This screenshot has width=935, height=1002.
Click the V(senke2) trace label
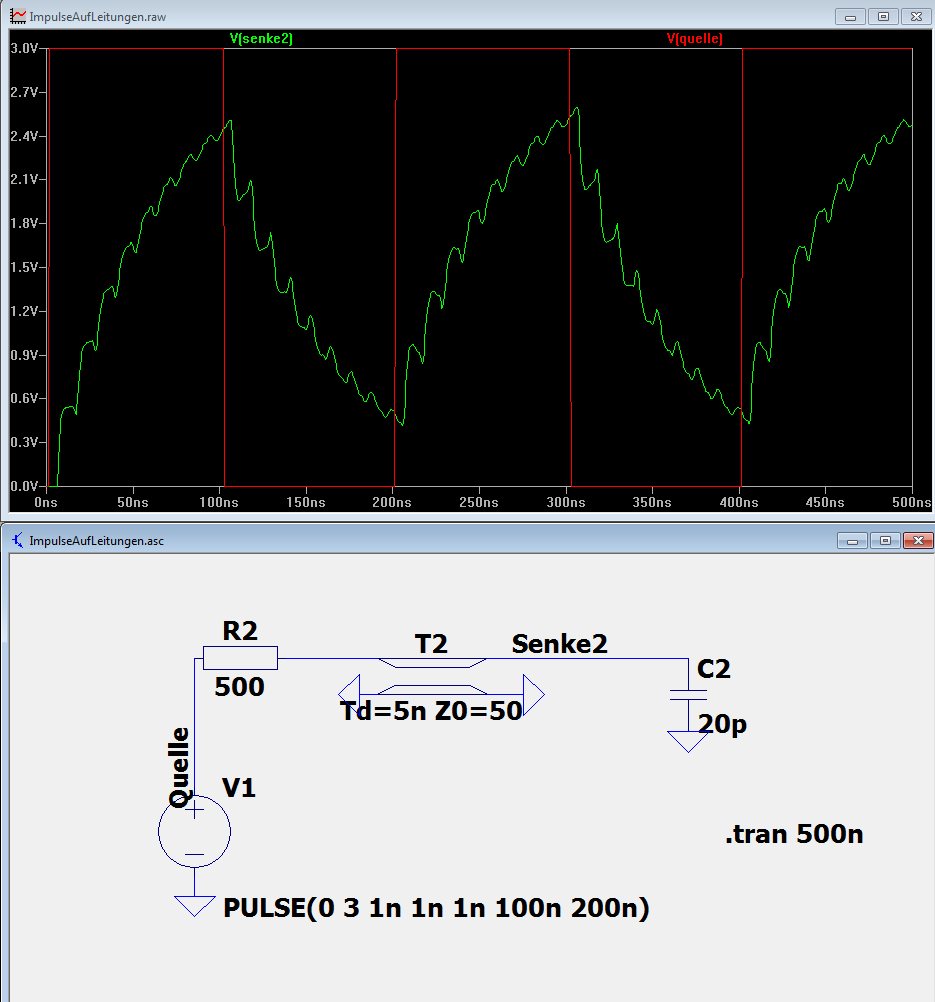[261, 39]
